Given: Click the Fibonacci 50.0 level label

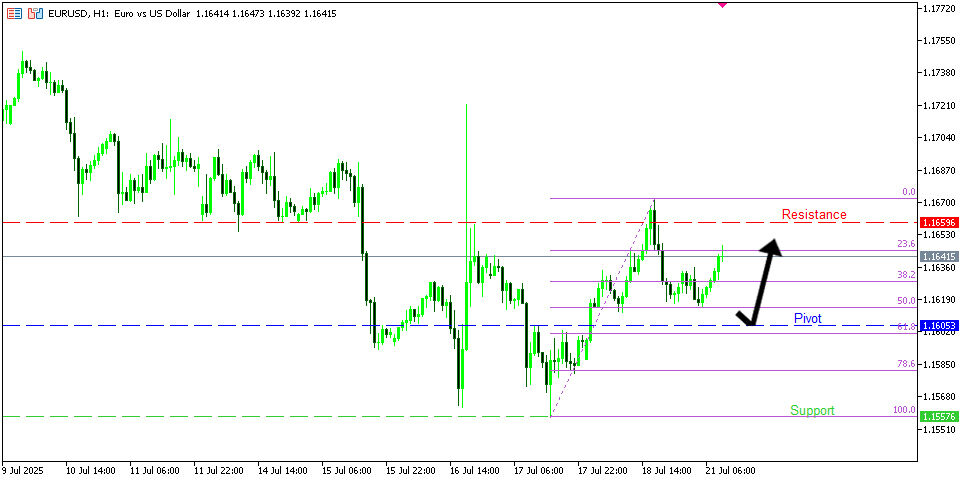Looking at the screenshot, I should (906, 301).
